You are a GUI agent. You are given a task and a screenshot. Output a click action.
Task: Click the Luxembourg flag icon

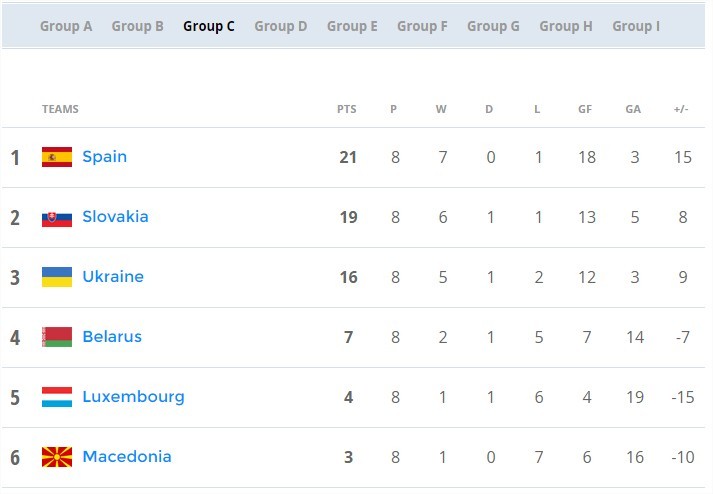[57, 397]
